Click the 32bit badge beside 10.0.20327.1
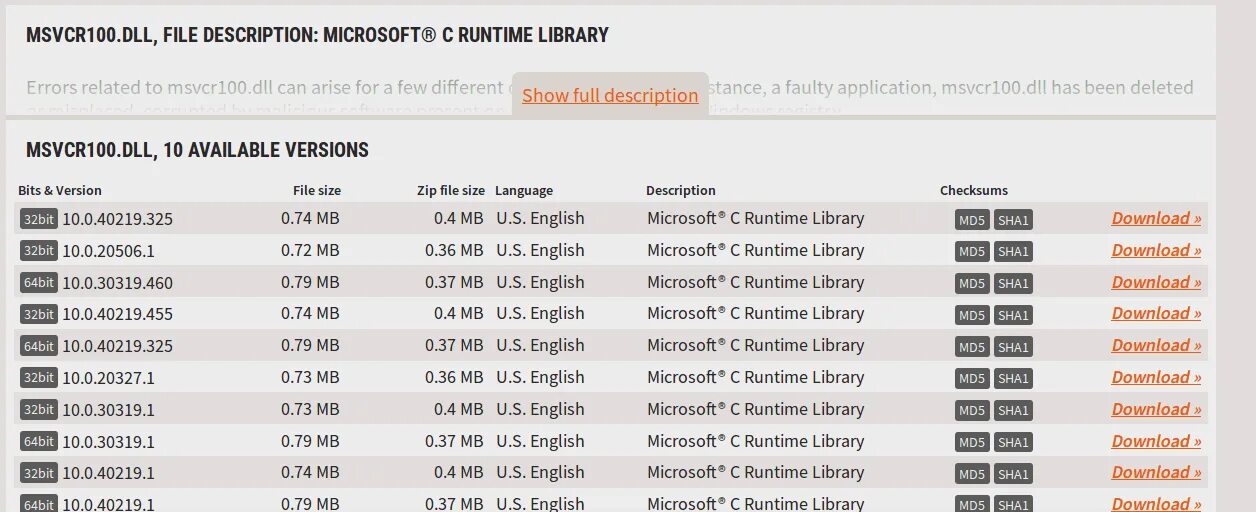This screenshot has height=512, width=1256. point(39,378)
